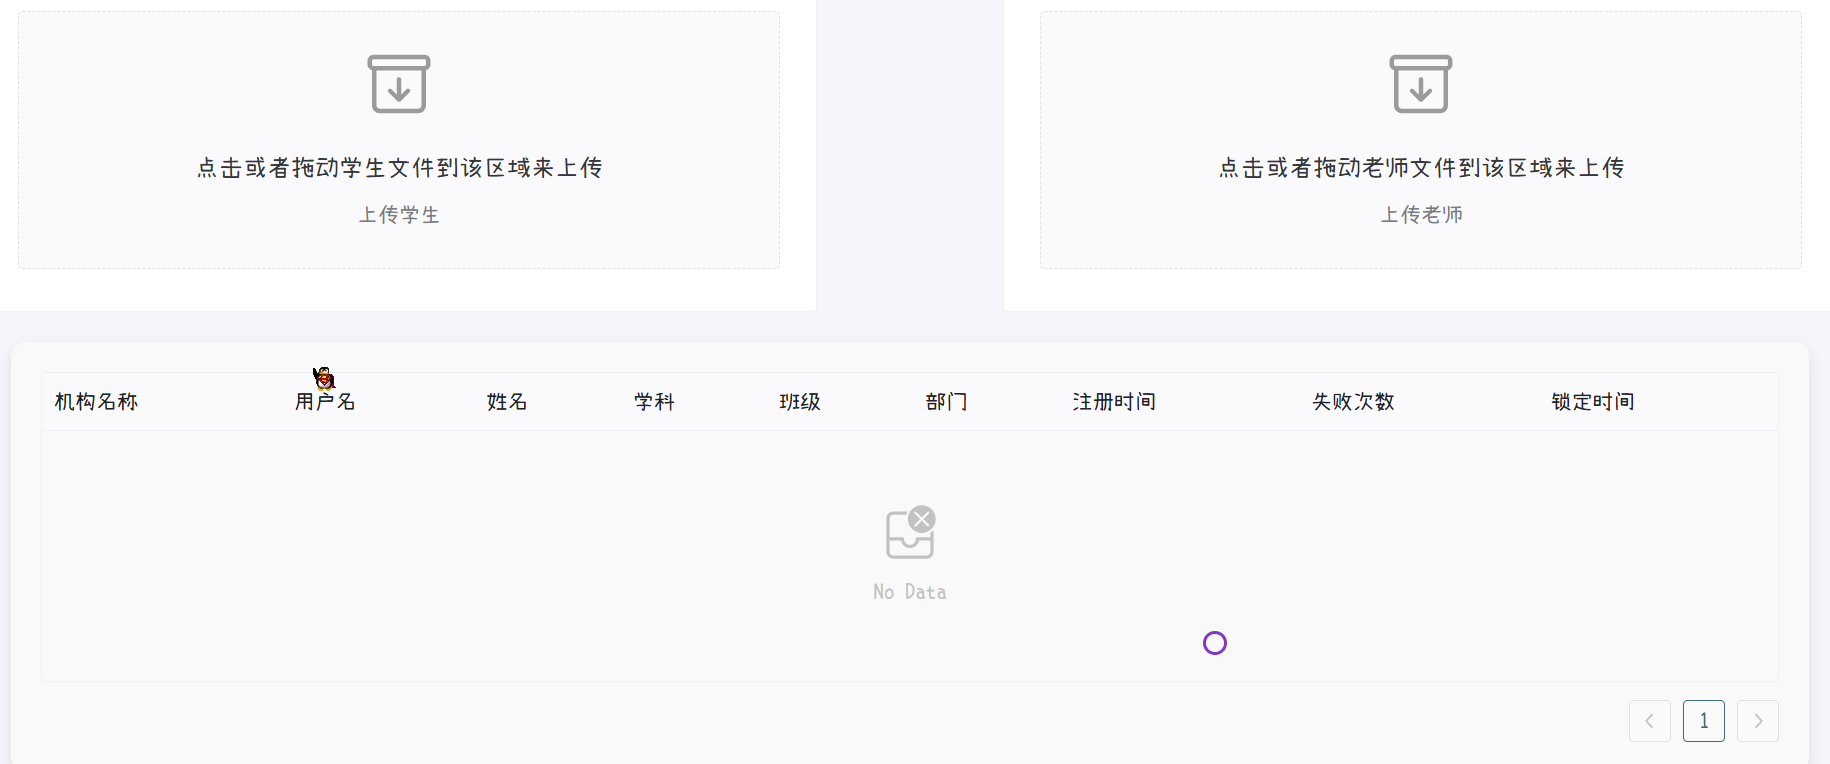Screen dimensions: 1830x764
Task: Click 上传老师 upload text
Action: 1421,215
